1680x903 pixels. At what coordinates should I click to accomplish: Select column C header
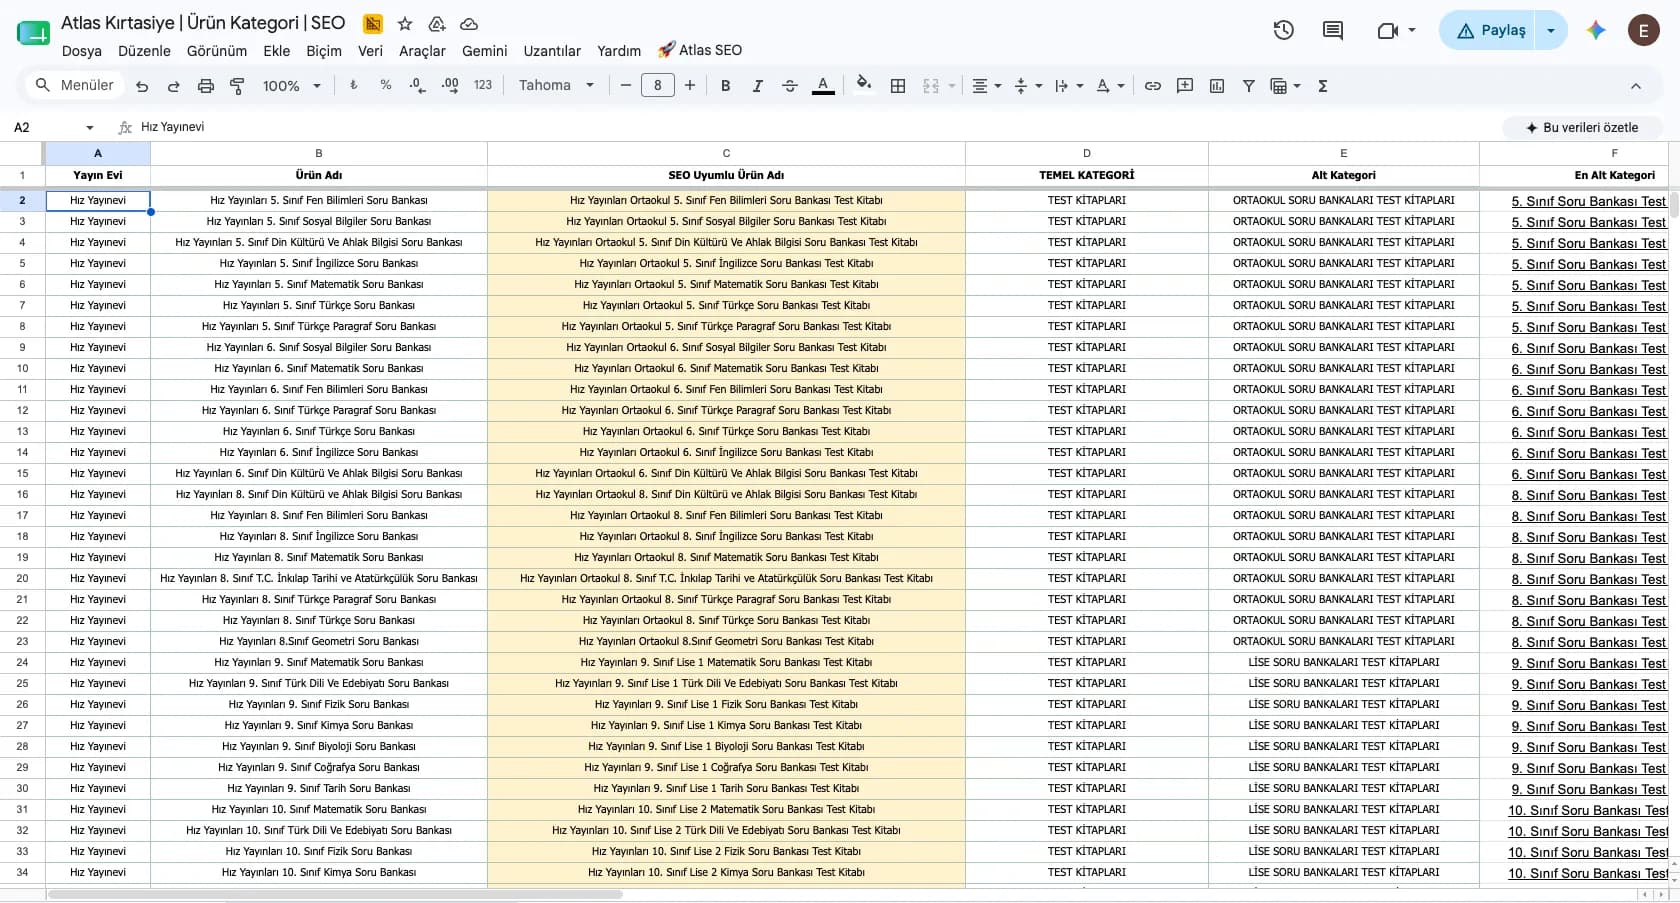pyautogui.click(x=726, y=153)
